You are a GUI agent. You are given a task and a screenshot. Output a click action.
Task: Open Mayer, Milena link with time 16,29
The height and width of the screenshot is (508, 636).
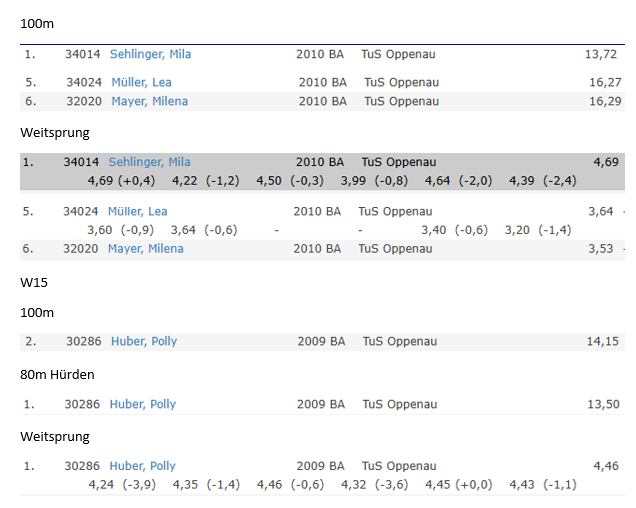click(x=148, y=101)
